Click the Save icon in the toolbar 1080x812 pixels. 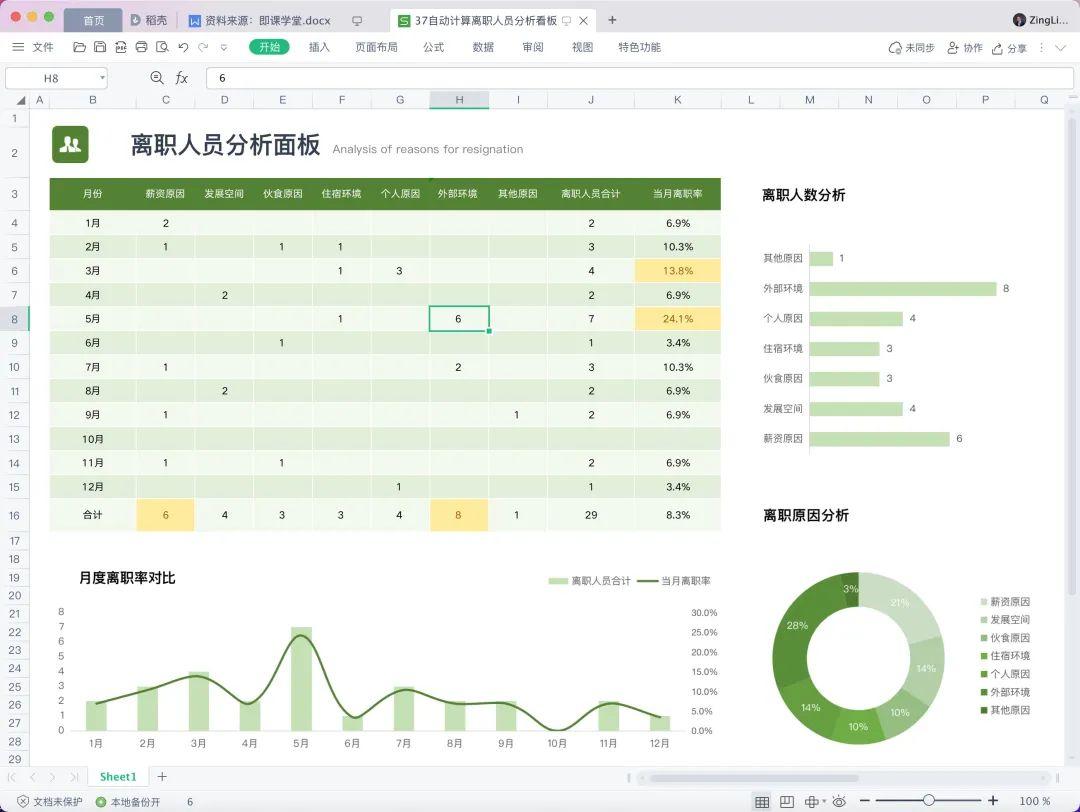tap(100, 47)
